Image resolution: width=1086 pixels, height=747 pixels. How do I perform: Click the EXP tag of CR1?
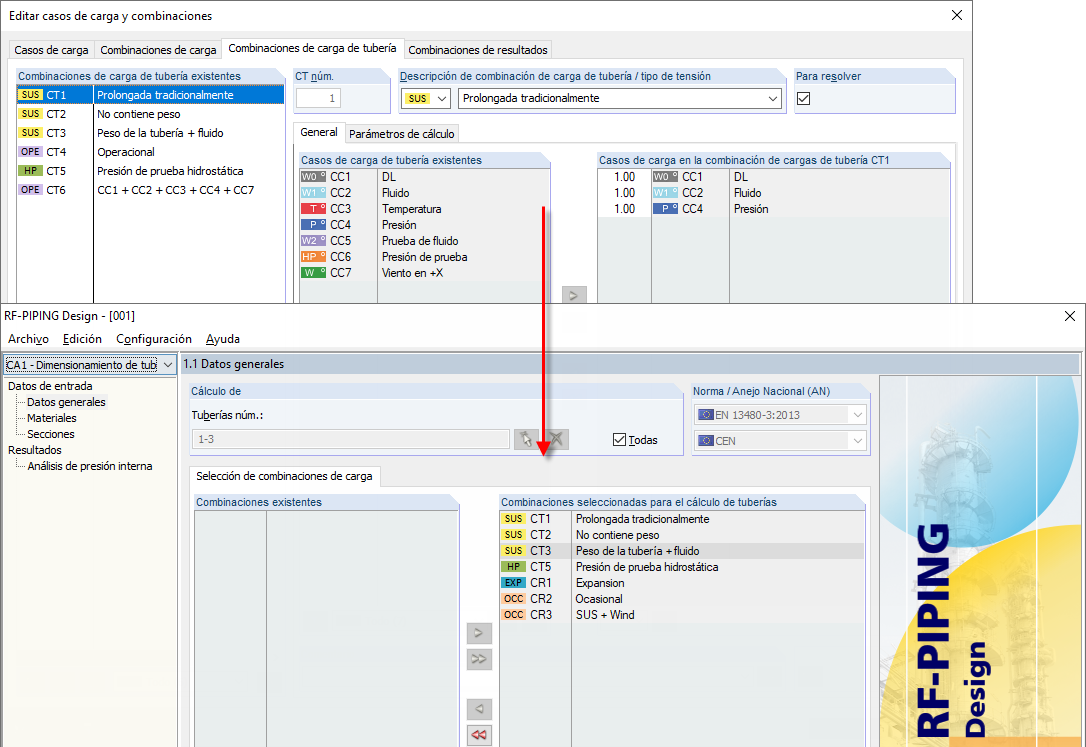click(x=513, y=582)
